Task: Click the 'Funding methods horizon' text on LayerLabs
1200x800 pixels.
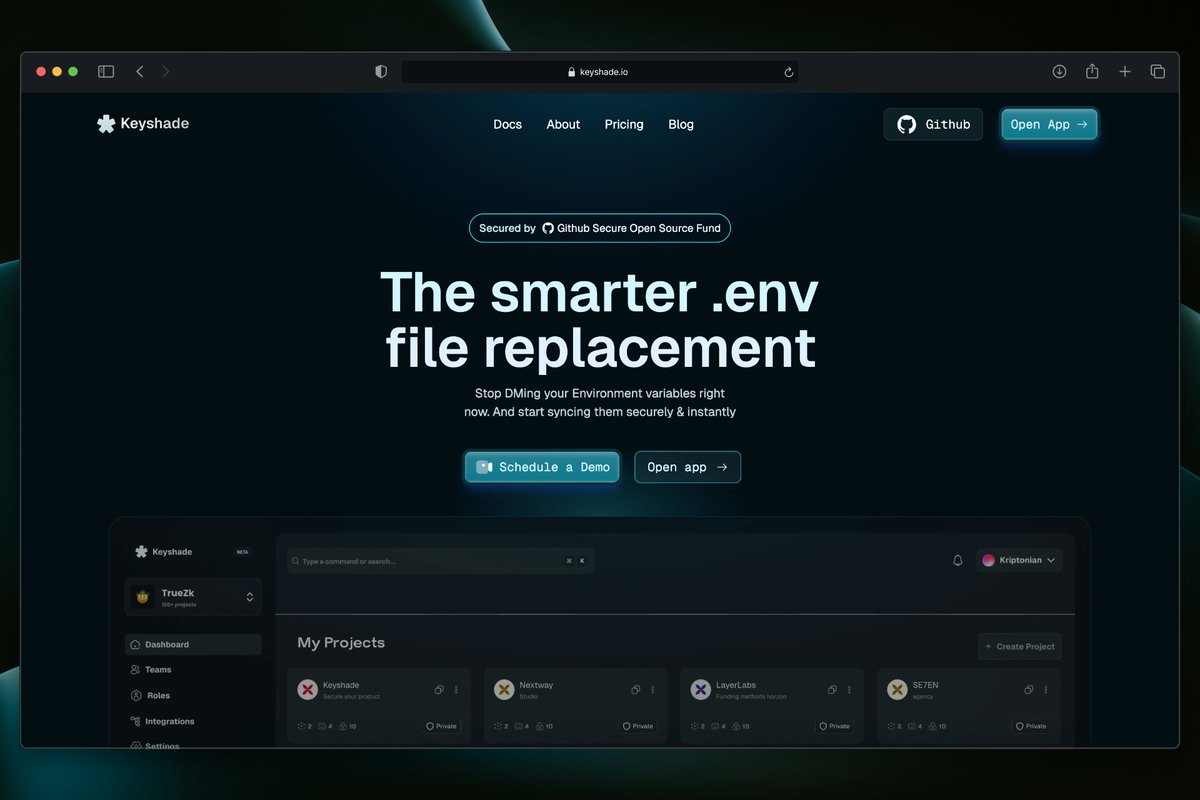Action: coord(751,697)
